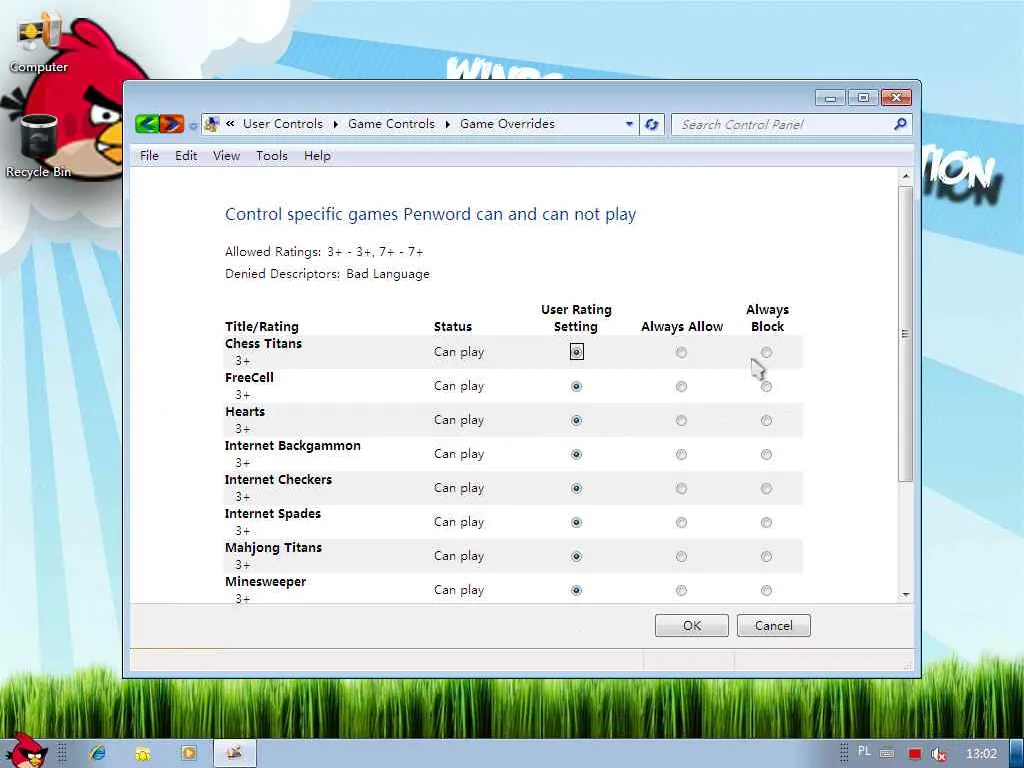Expand the double-chevron breadcrumb overflow
This screenshot has width=1024, height=768.
[230, 123]
